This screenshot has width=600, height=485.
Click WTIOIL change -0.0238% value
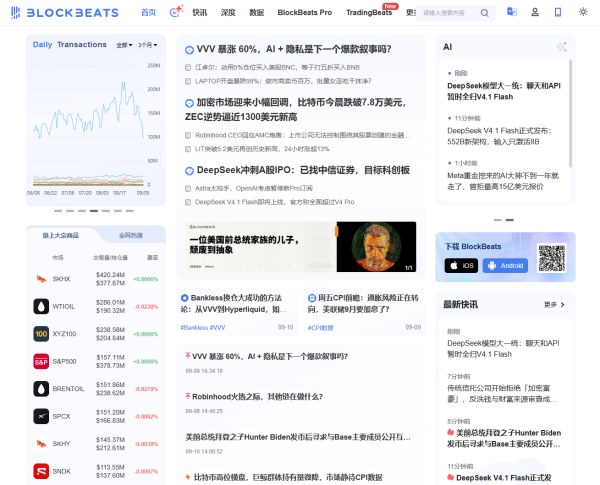click(146, 307)
